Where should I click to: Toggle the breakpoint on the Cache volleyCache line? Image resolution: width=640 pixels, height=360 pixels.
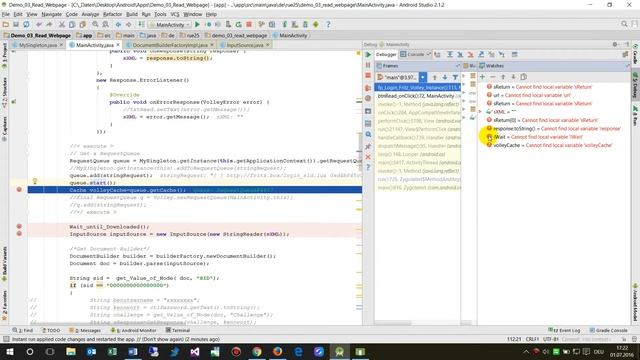(x=19, y=190)
